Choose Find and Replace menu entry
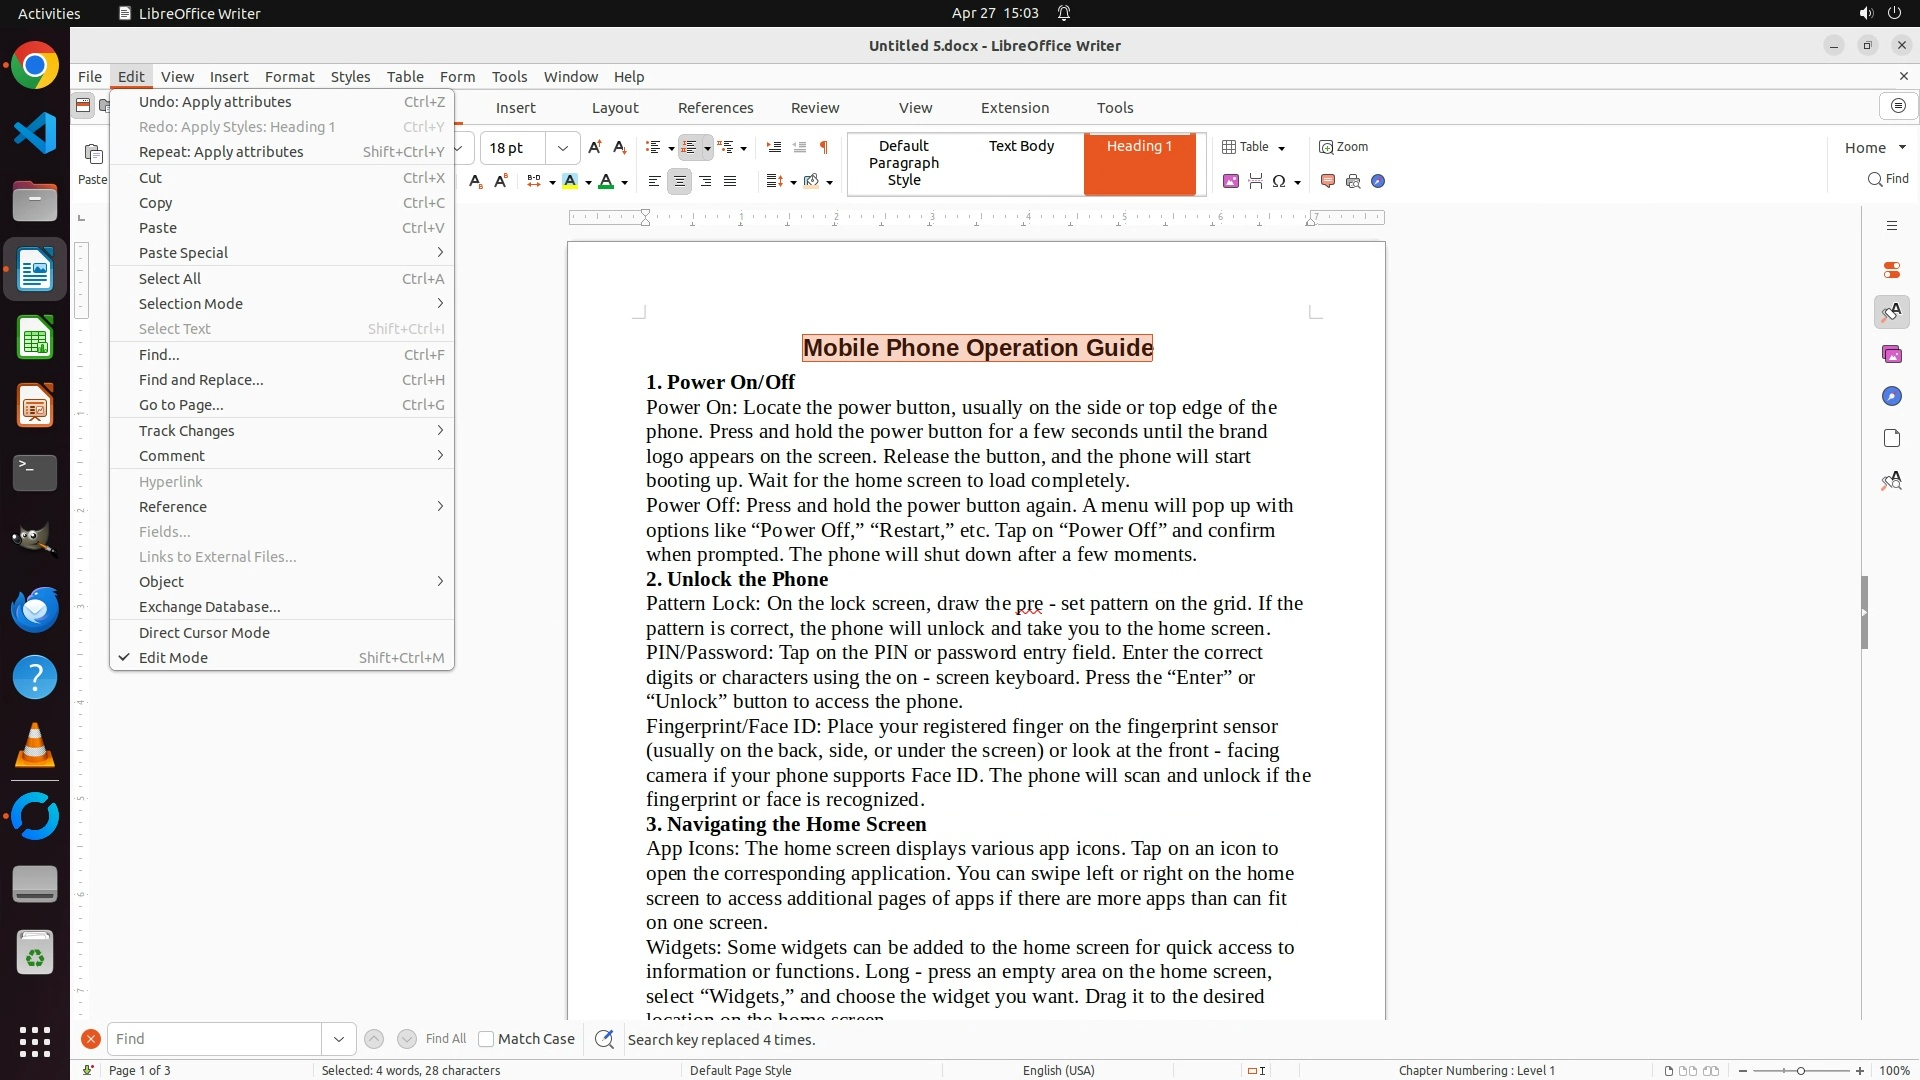This screenshot has width=1920, height=1080. 201,380
